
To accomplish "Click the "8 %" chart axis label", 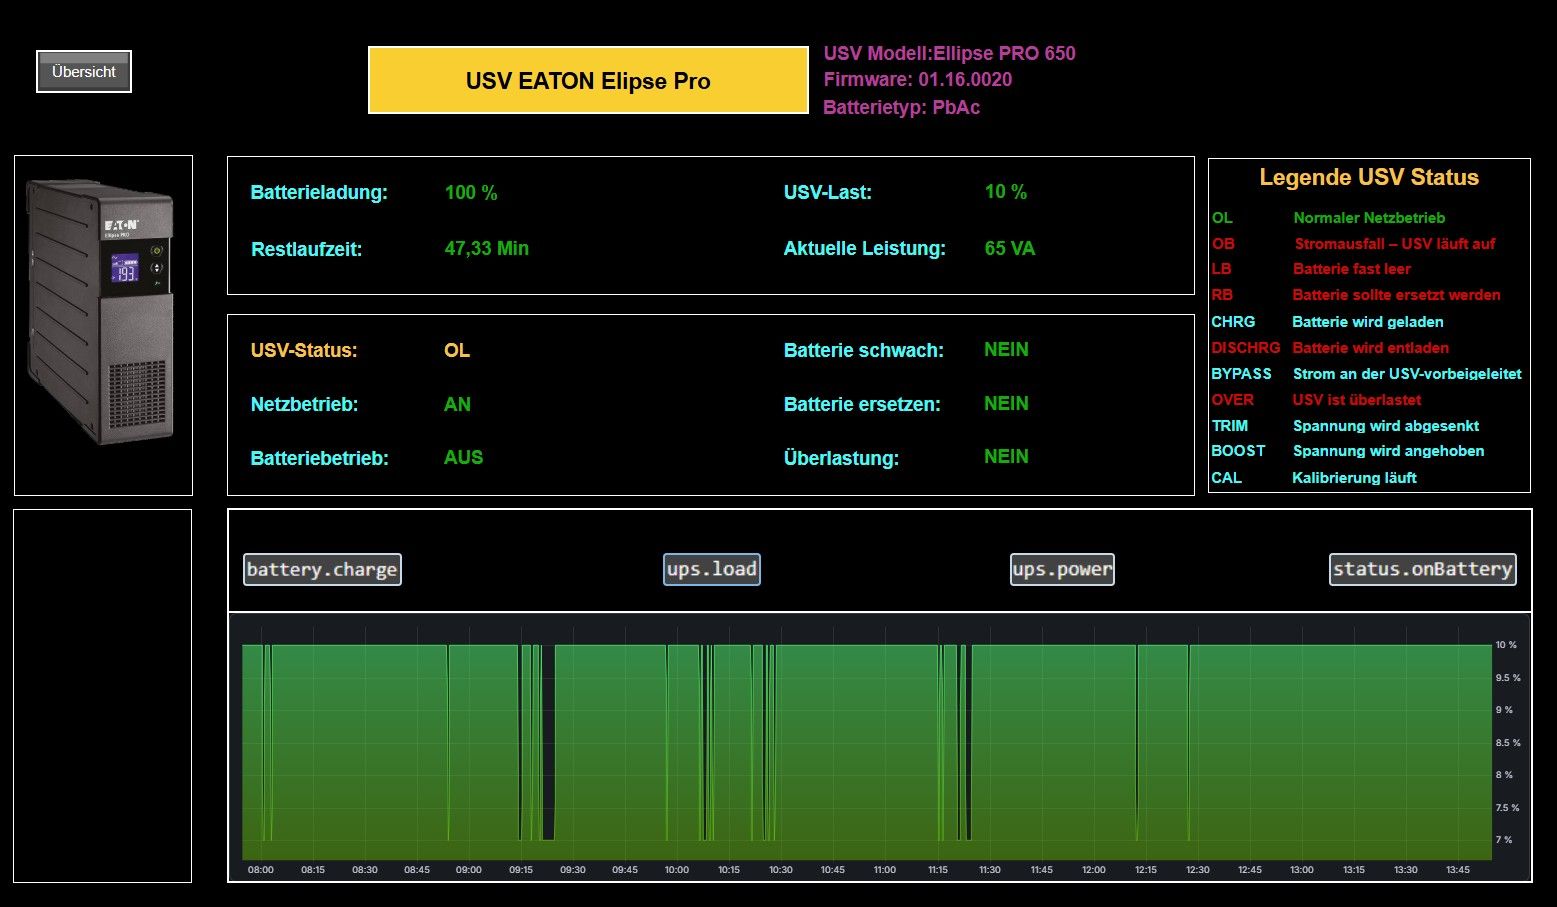I will 1504,775.
